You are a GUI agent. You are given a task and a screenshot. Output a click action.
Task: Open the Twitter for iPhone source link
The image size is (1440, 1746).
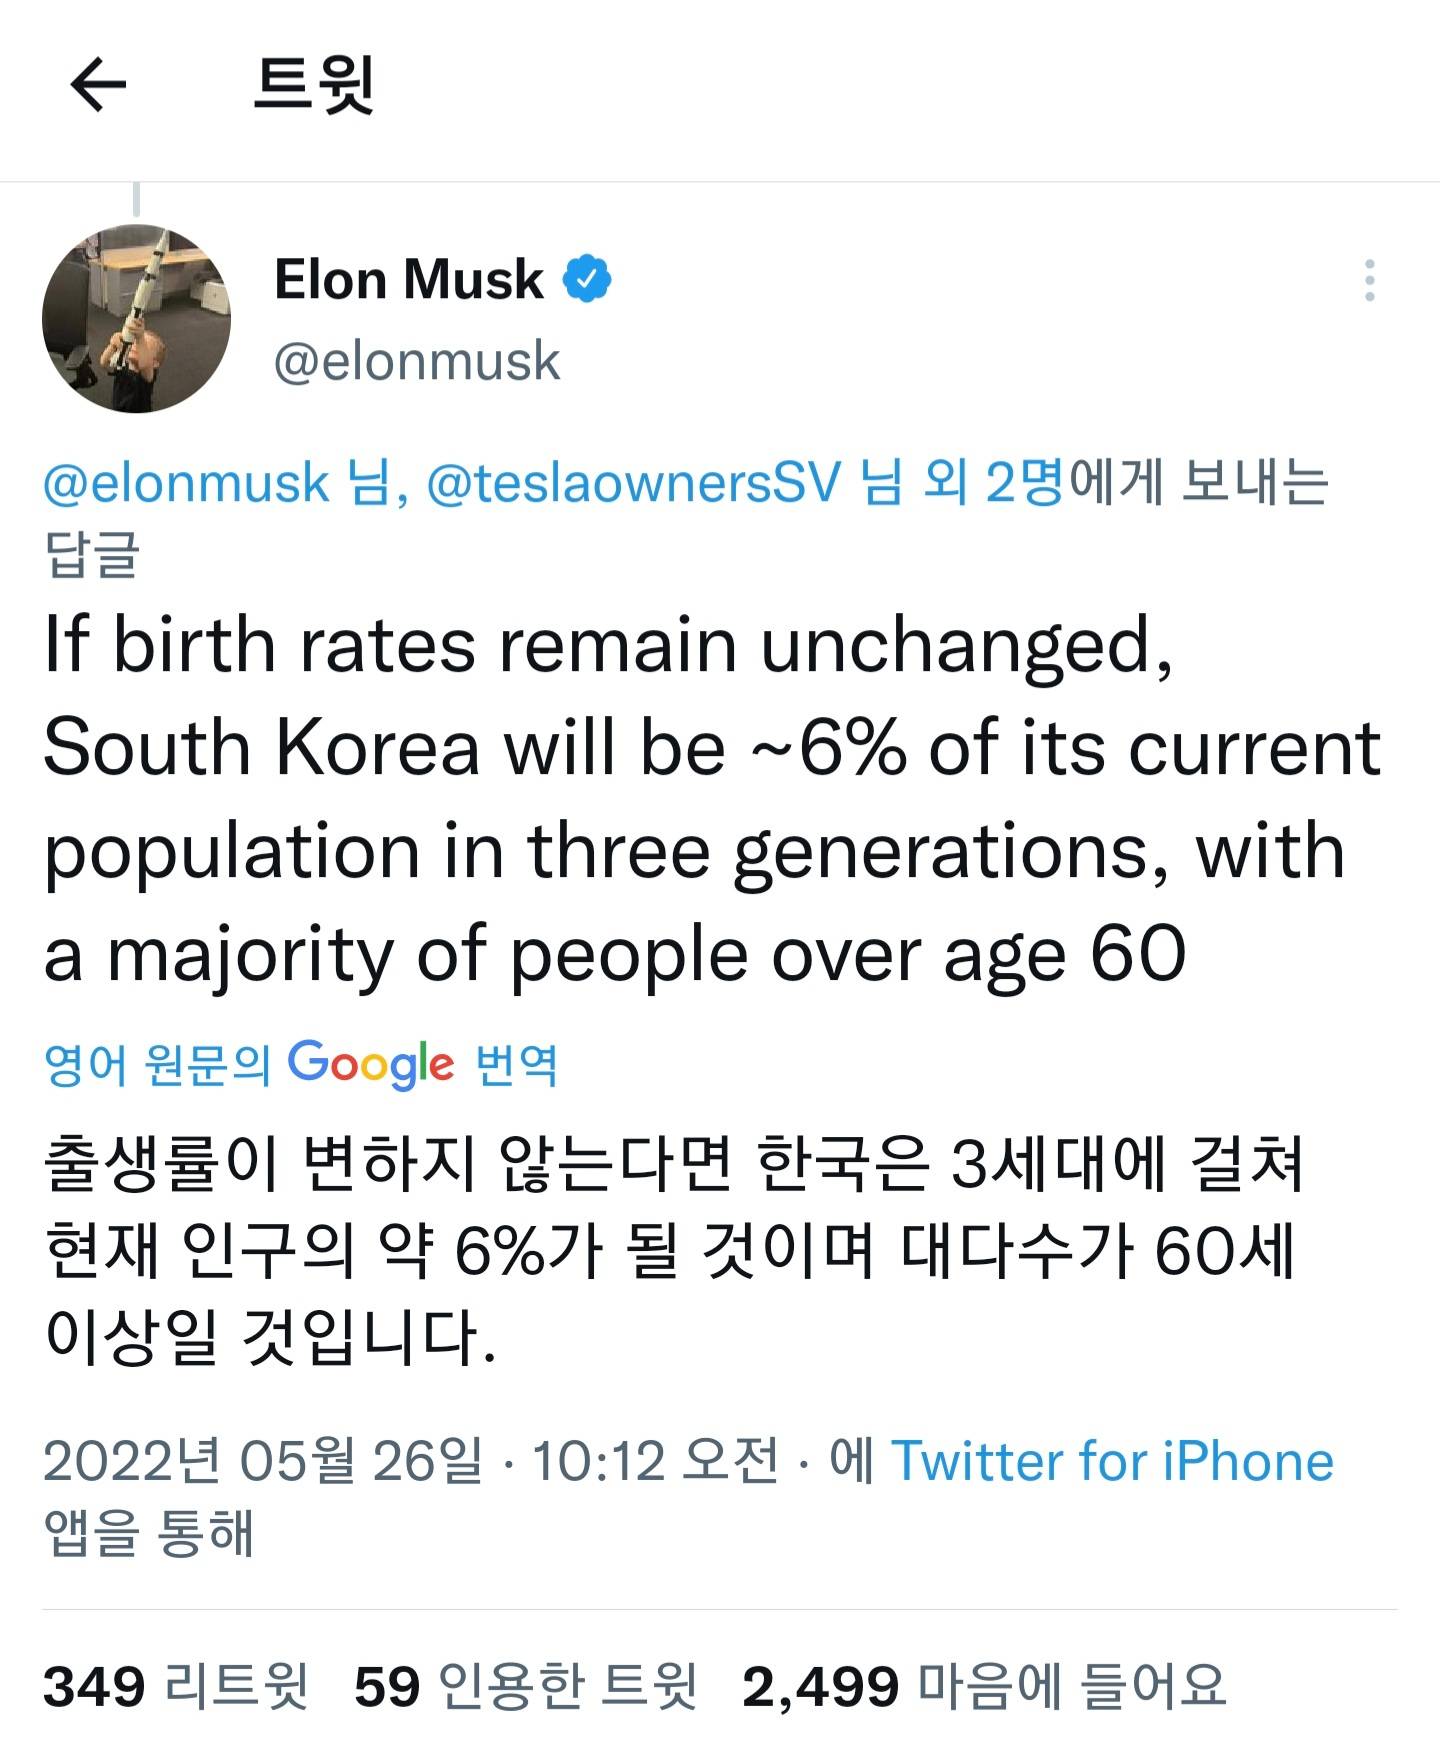pos(1112,1461)
